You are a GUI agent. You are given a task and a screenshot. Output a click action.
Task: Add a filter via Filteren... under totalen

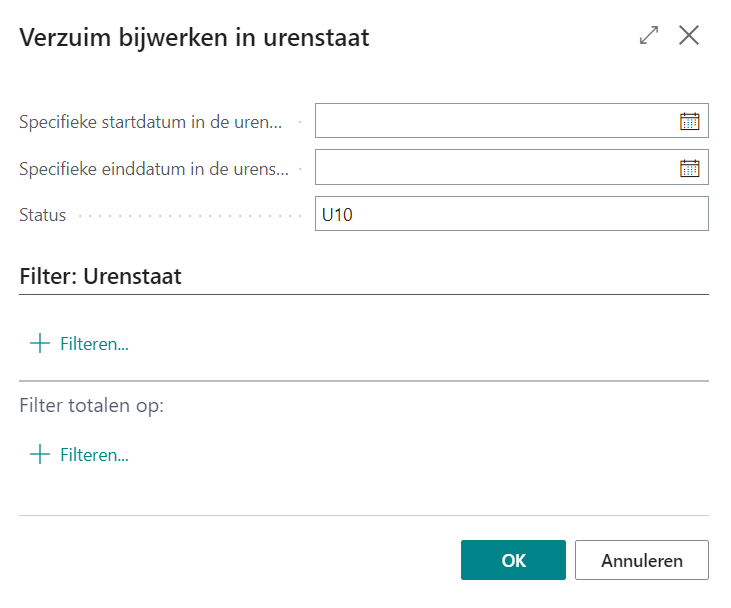pyautogui.click(x=94, y=455)
